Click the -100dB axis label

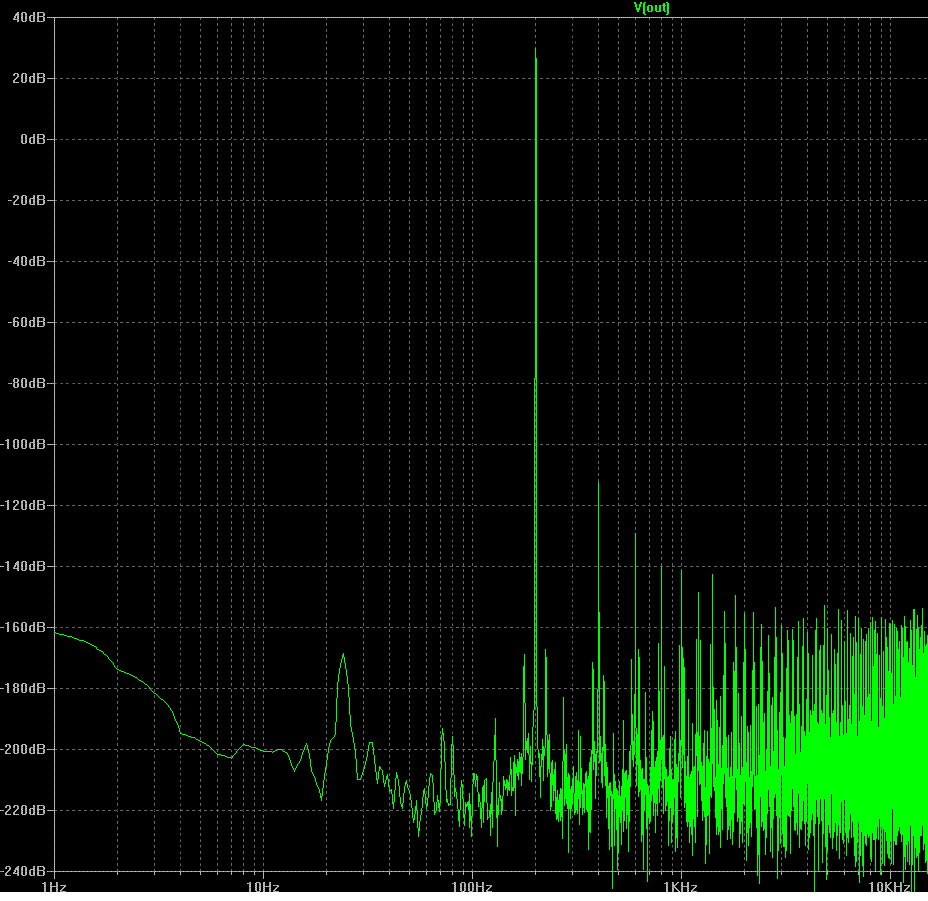(23, 445)
